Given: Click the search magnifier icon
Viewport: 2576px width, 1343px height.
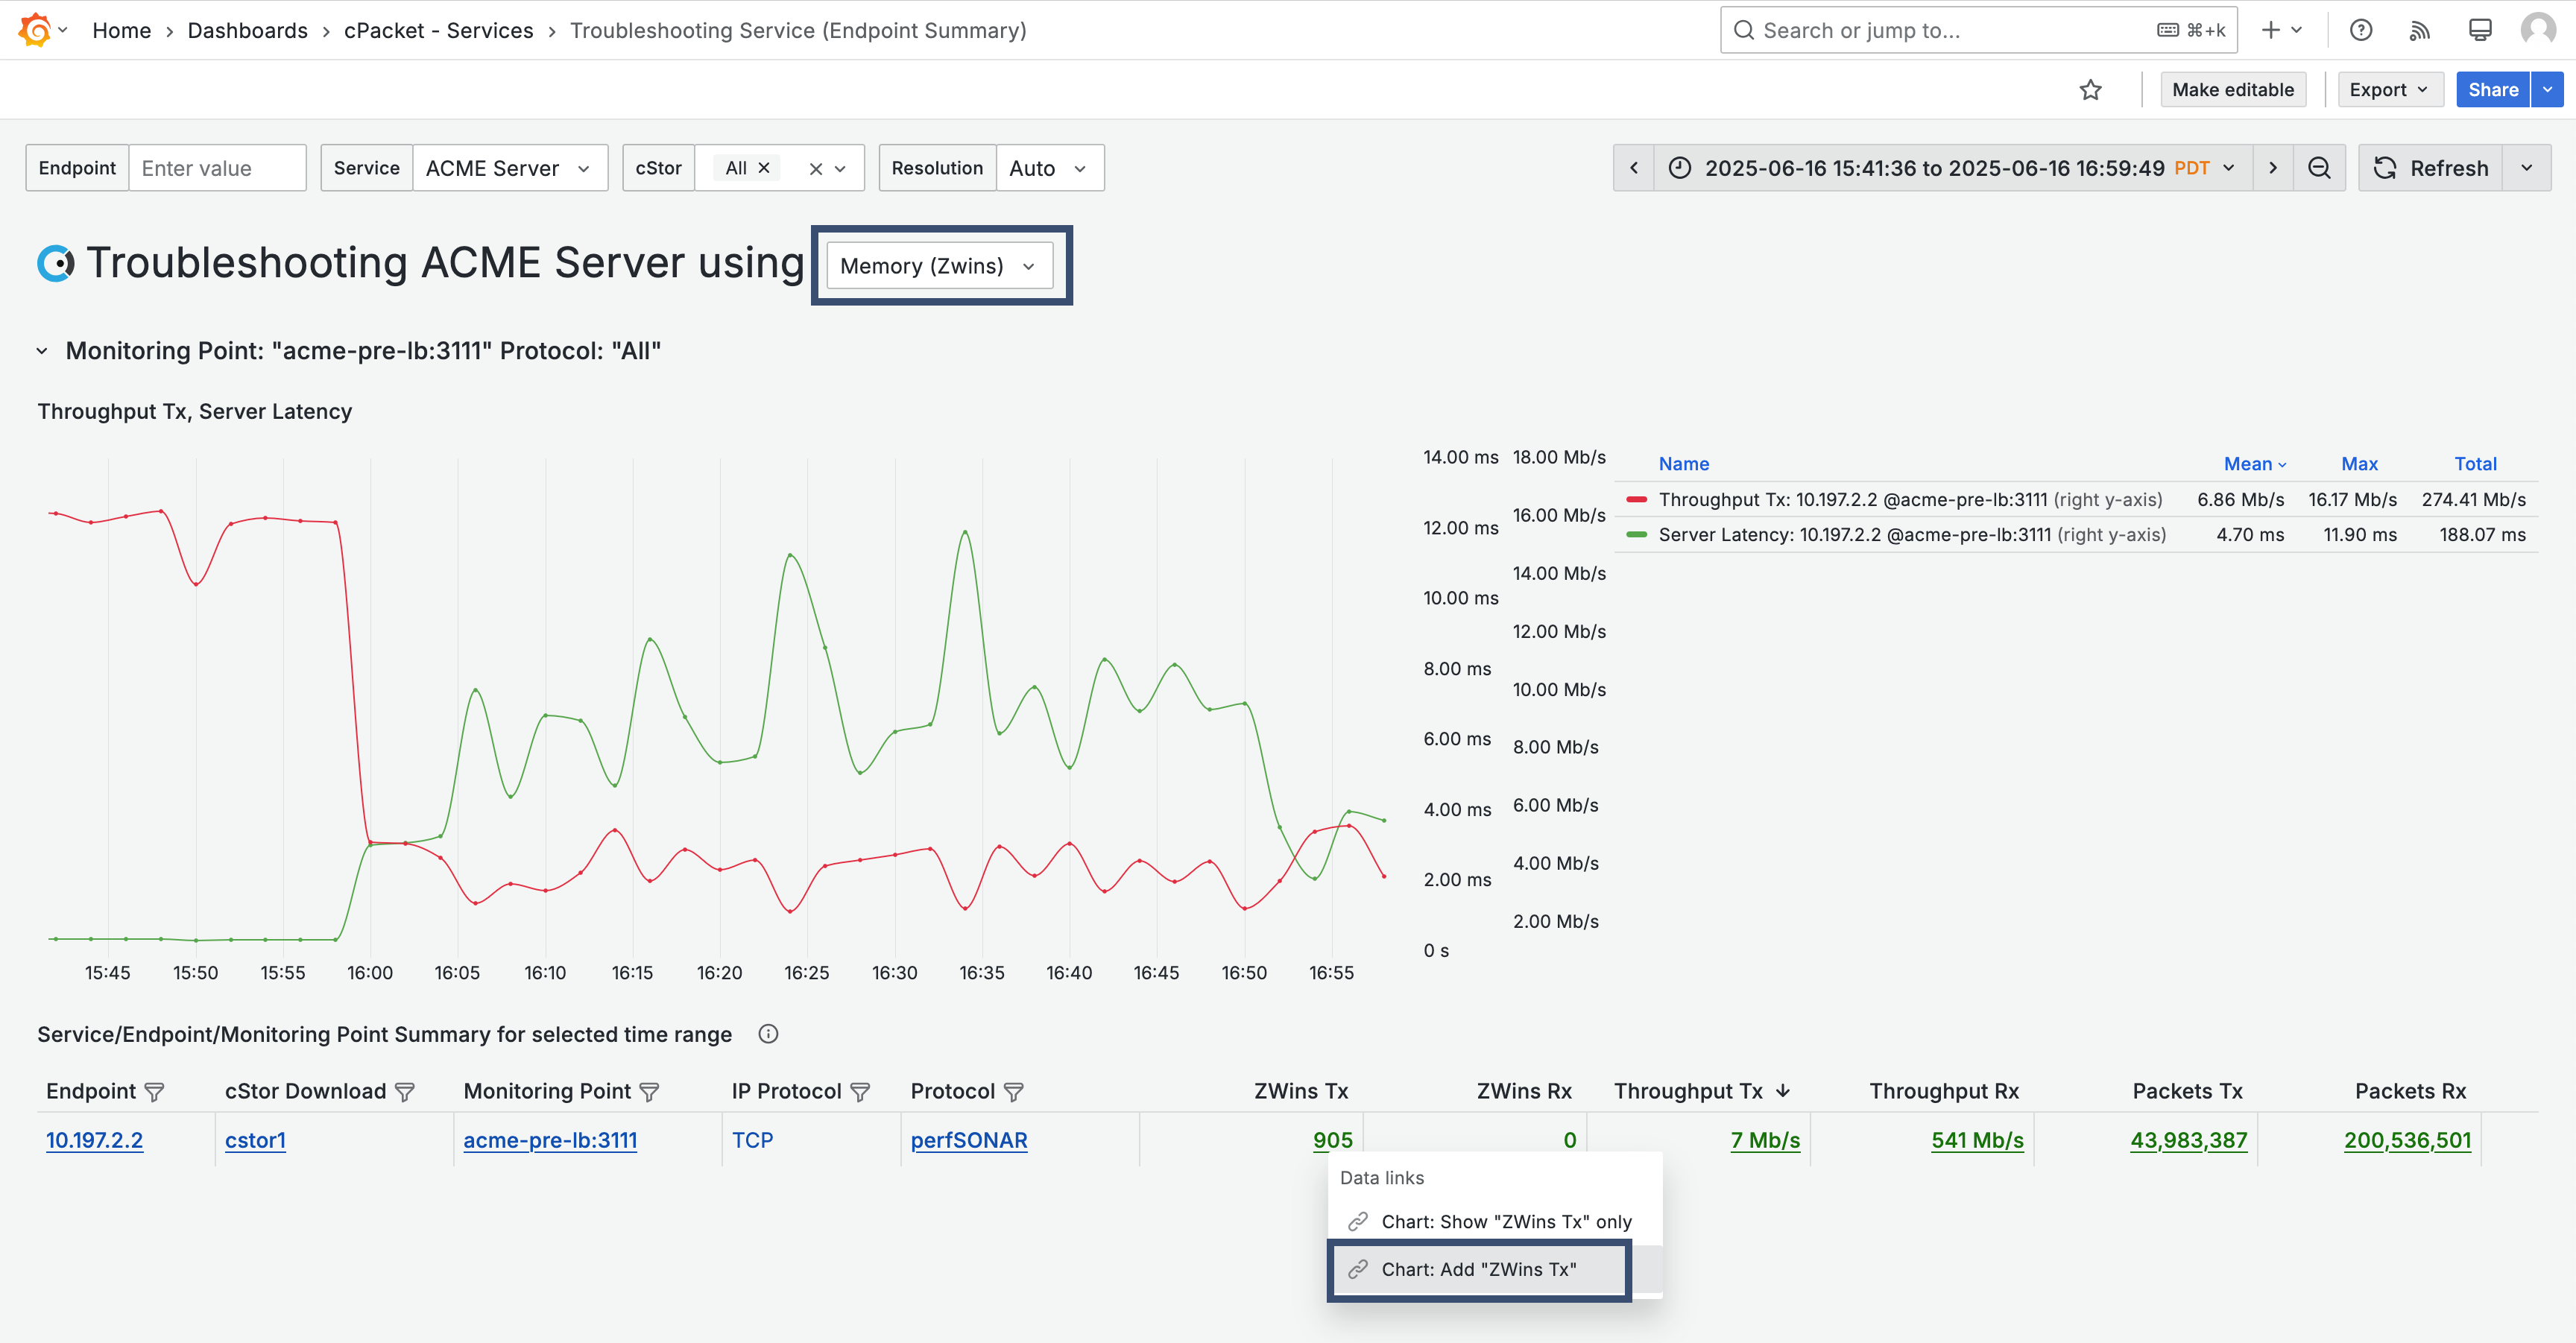Looking at the screenshot, I should (x=1743, y=30).
